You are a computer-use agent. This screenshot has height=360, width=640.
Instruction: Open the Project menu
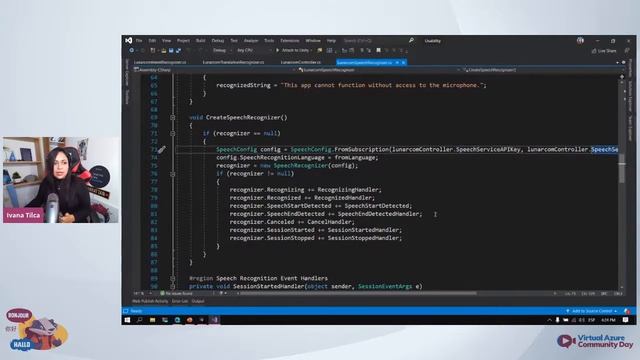point(183,41)
